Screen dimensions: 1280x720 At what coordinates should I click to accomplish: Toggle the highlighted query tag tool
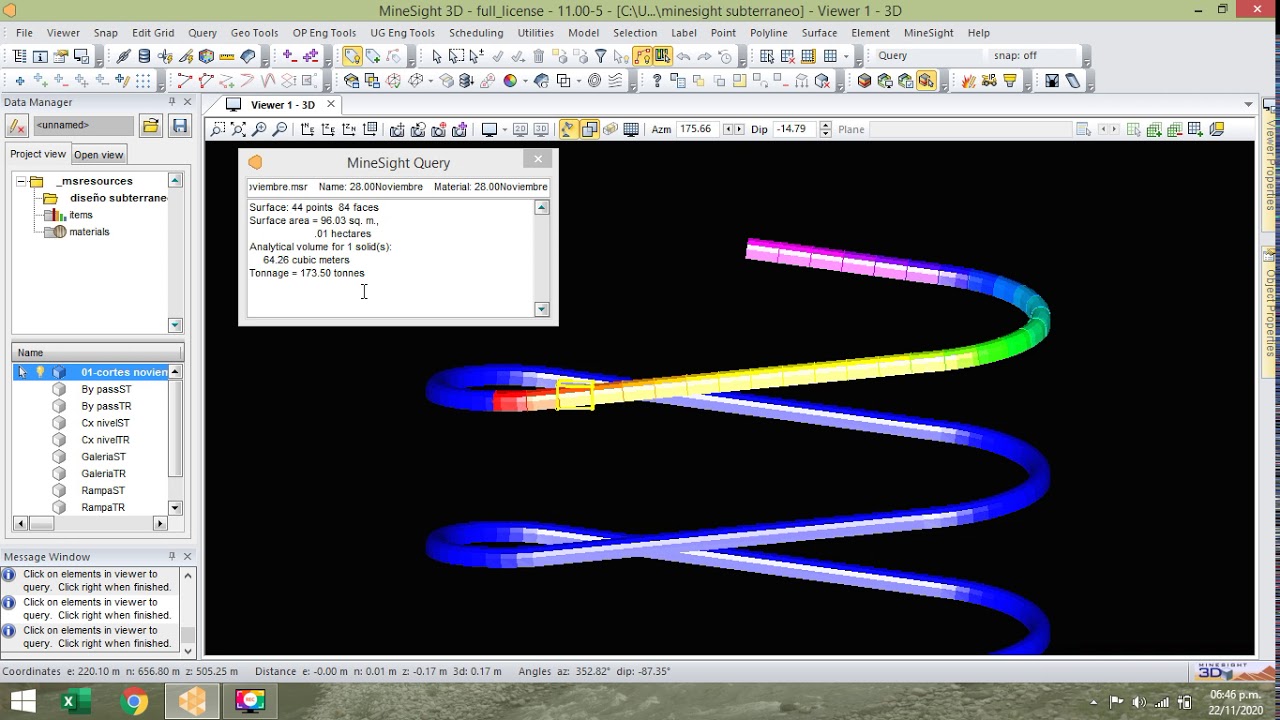352,56
